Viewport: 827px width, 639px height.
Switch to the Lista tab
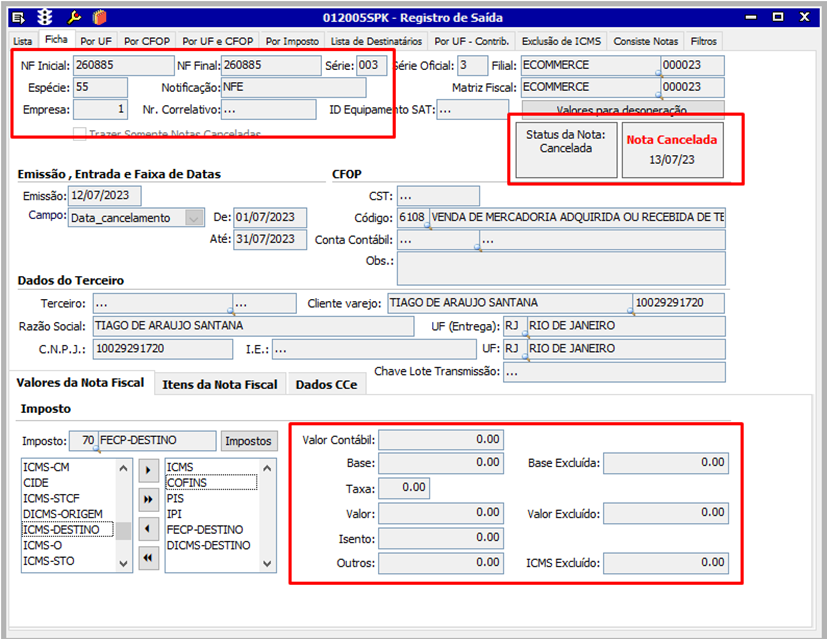click(23, 41)
